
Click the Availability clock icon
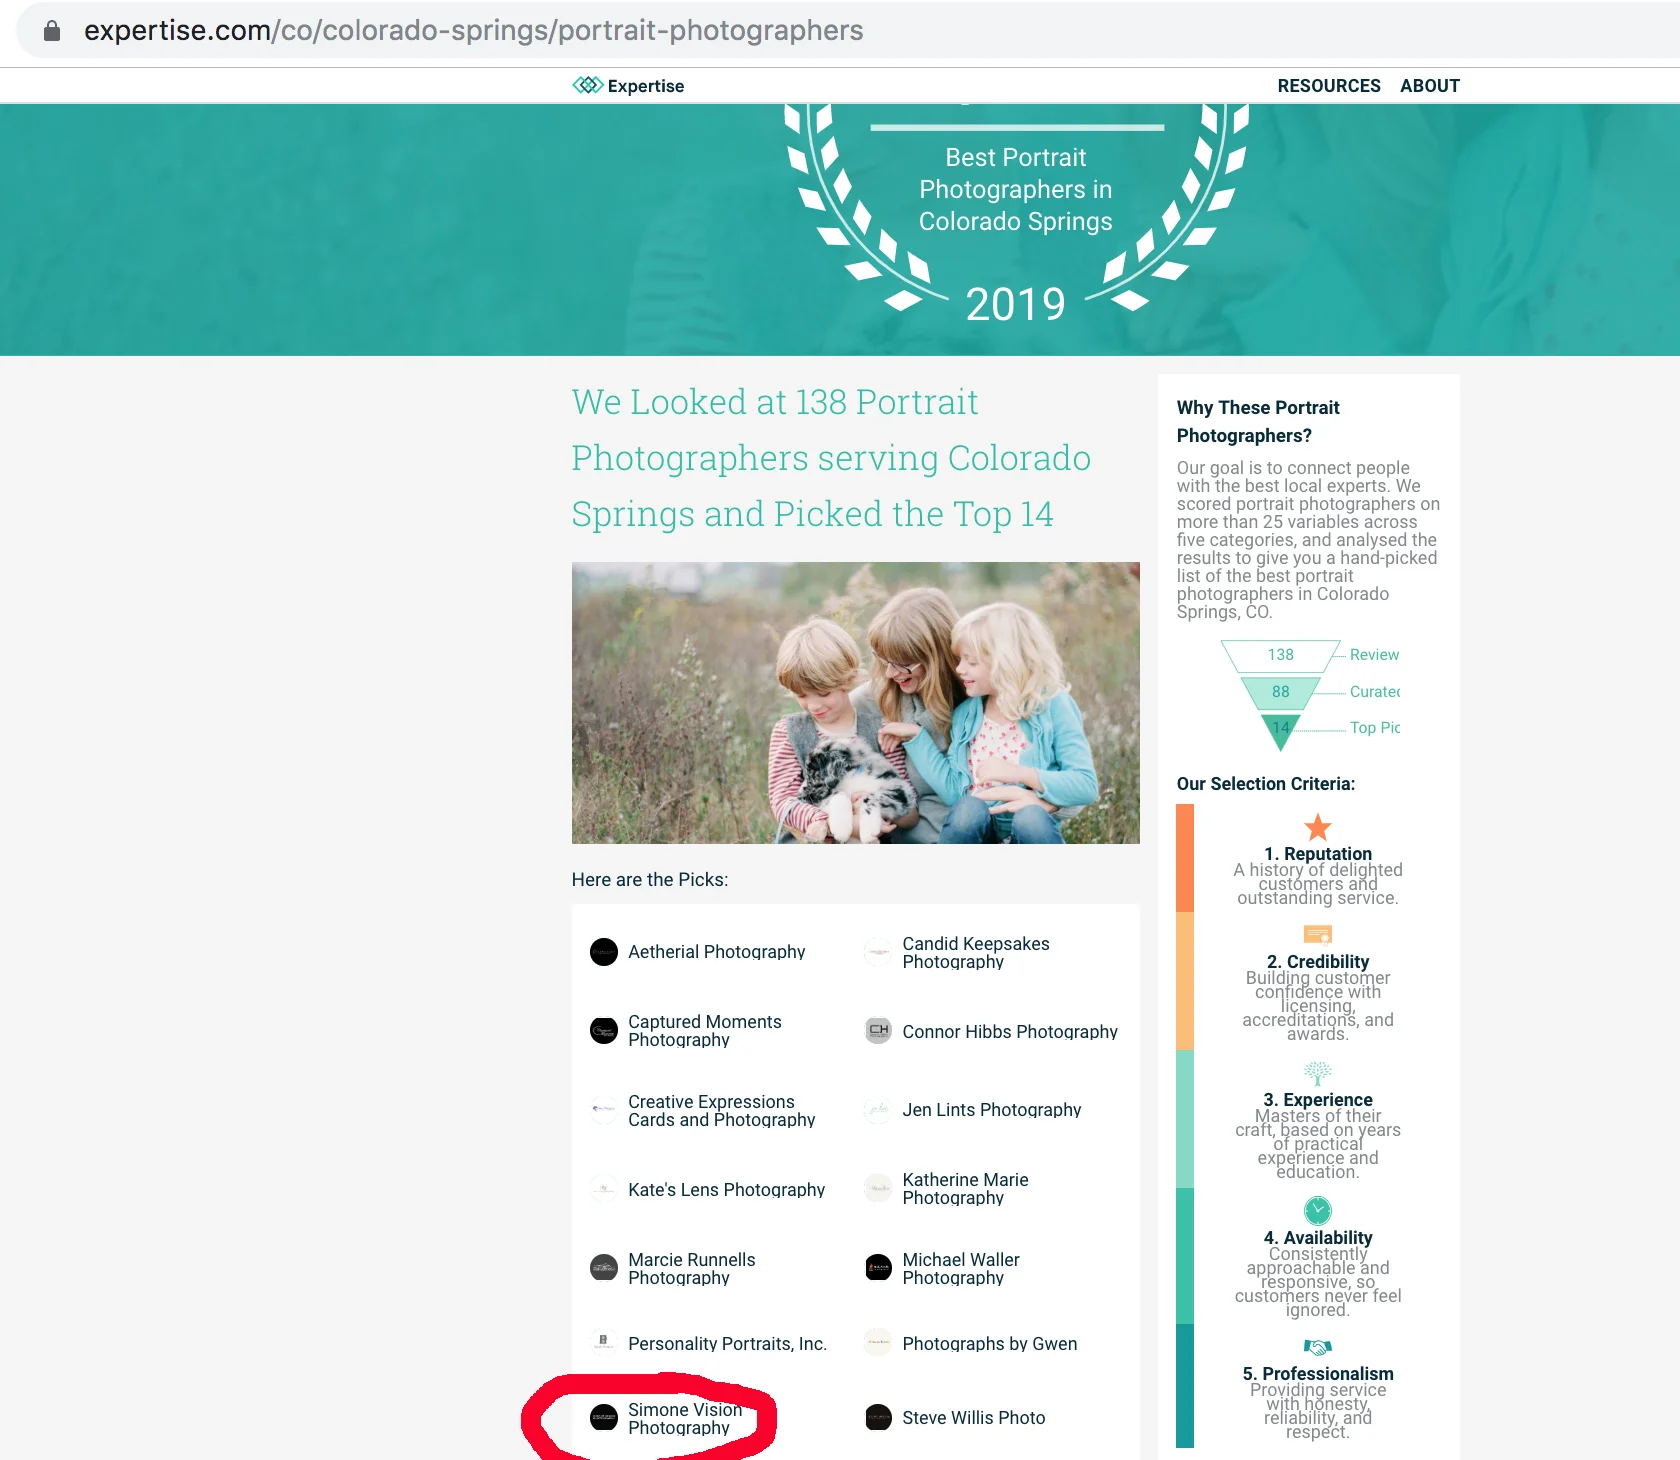click(x=1318, y=1210)
